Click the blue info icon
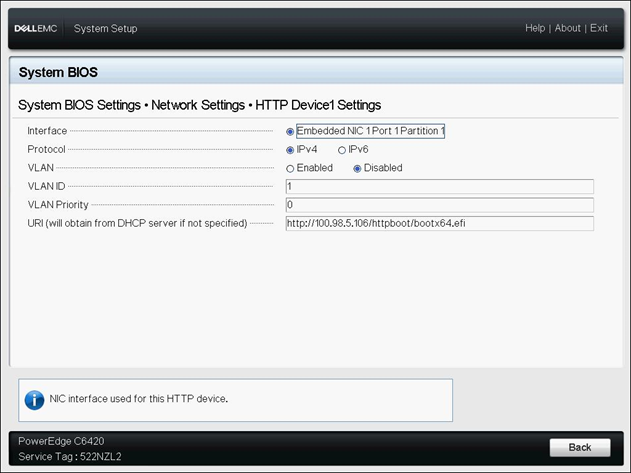The image size is (631, 473). click(x=33, y=399)
